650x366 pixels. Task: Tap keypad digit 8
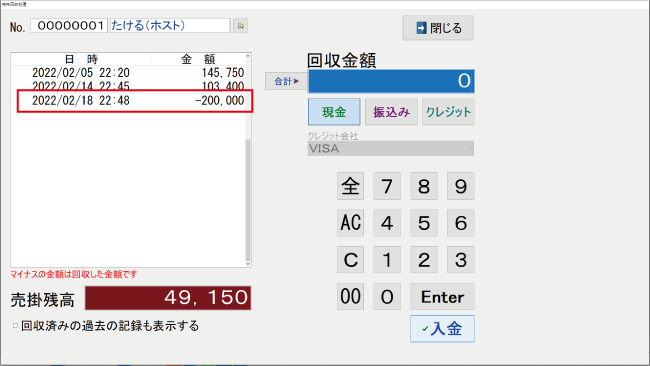click(424, 186)
